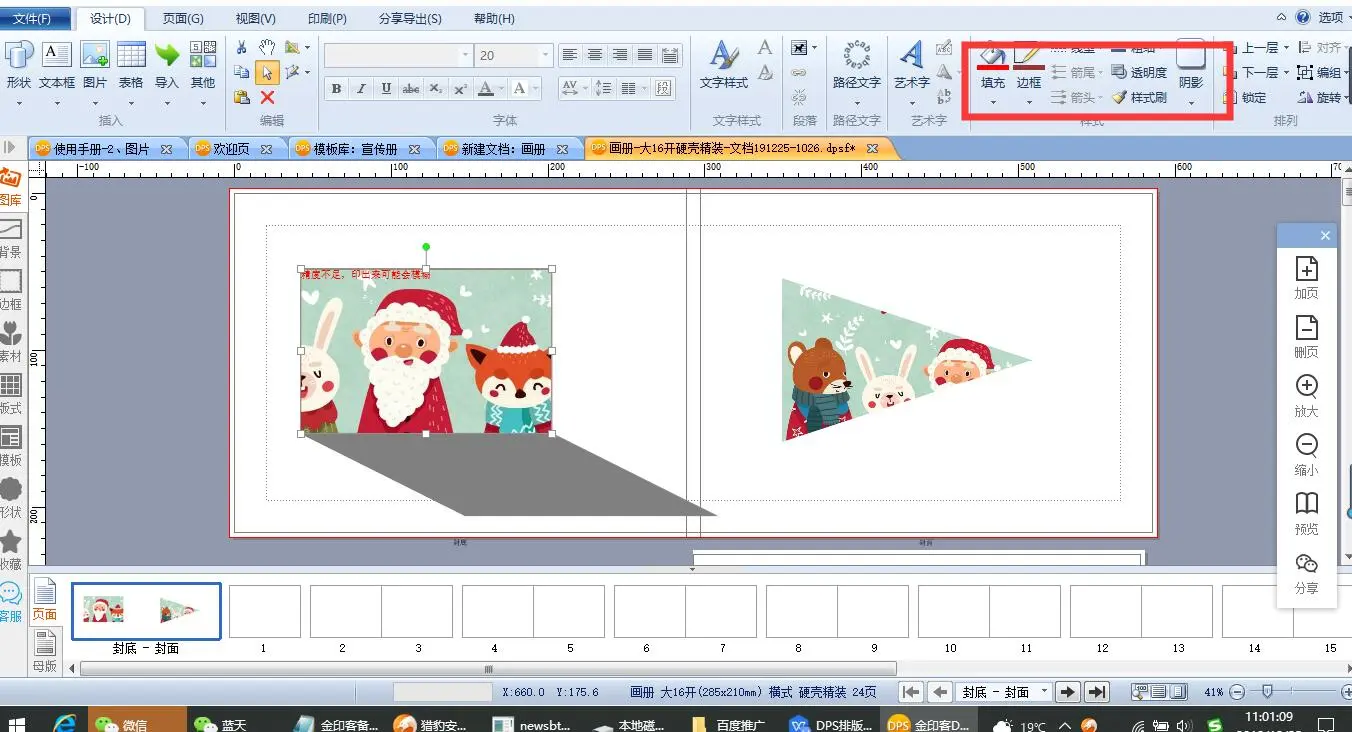Click the horizontal page strip scrollbar
The image size is (1352, 732).
[x=489, y=669]
